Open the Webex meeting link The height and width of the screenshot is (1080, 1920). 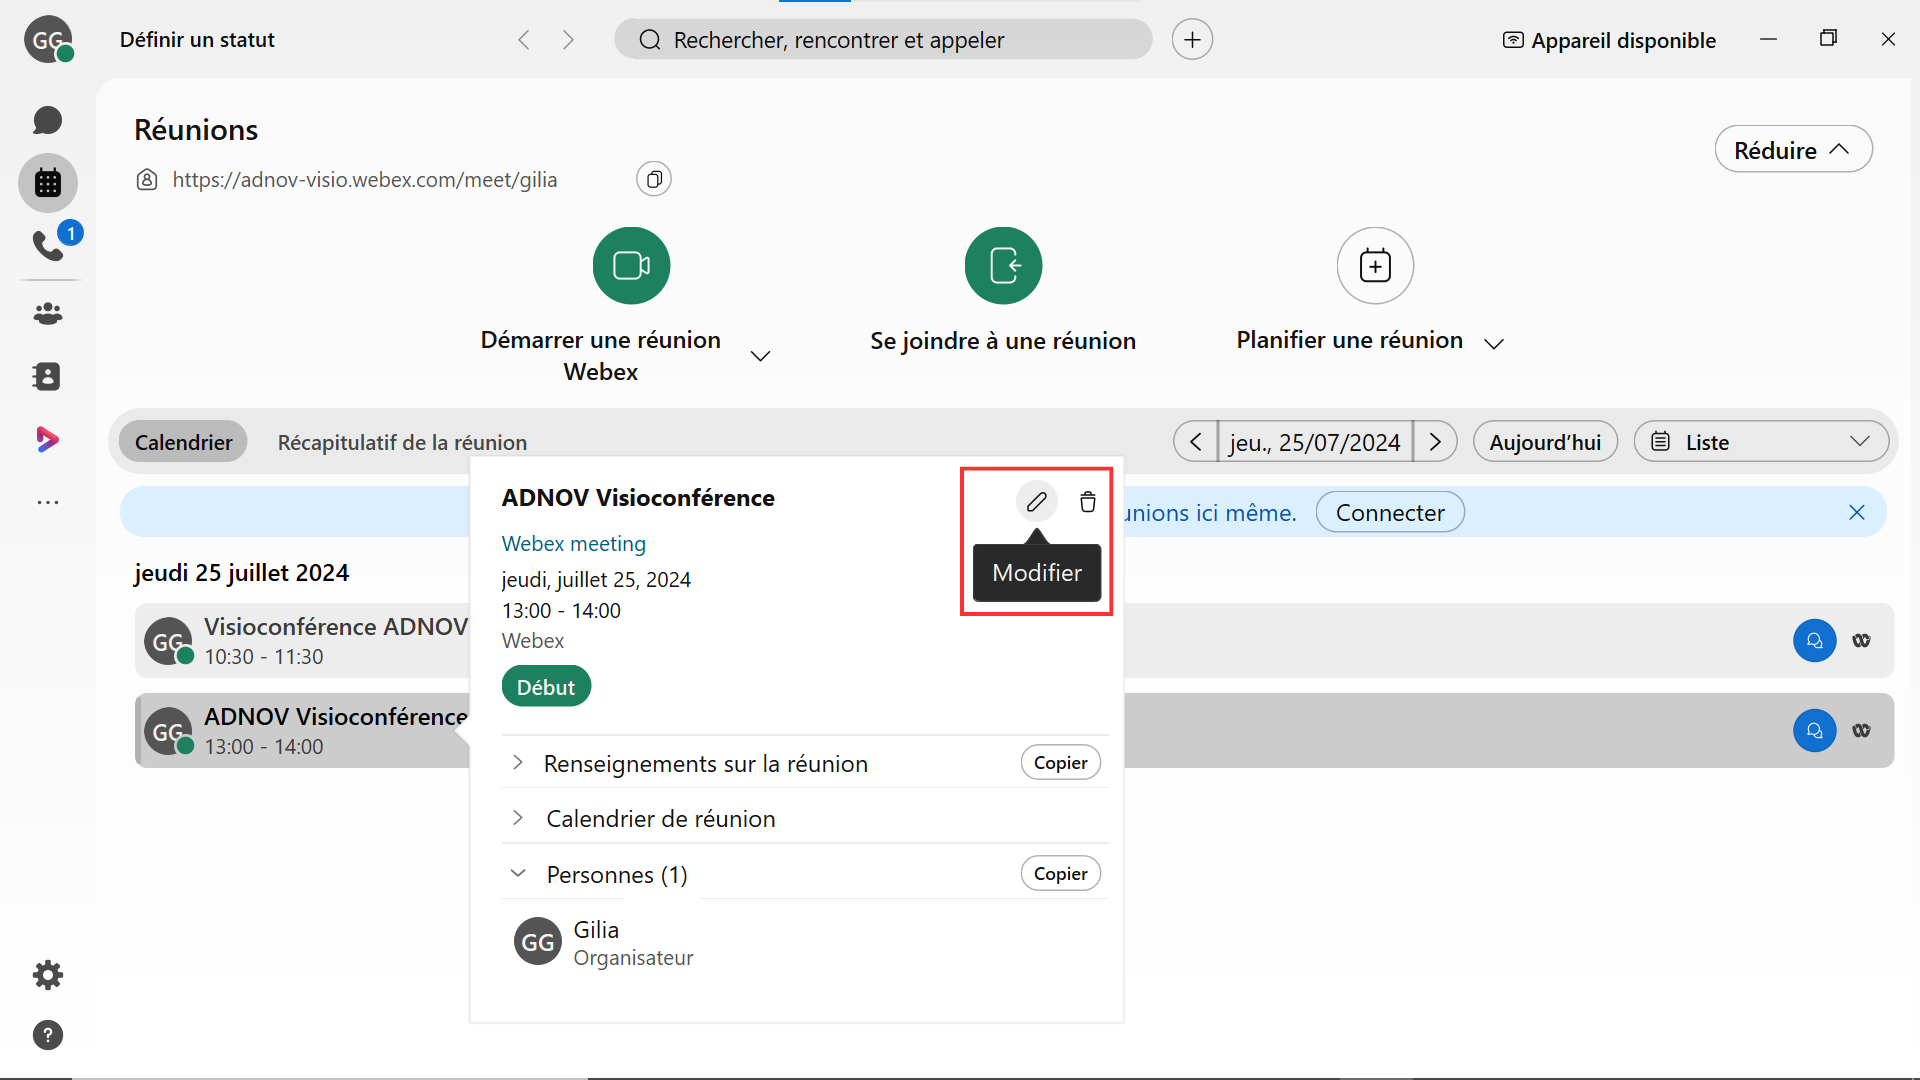[x=573, y=544]
